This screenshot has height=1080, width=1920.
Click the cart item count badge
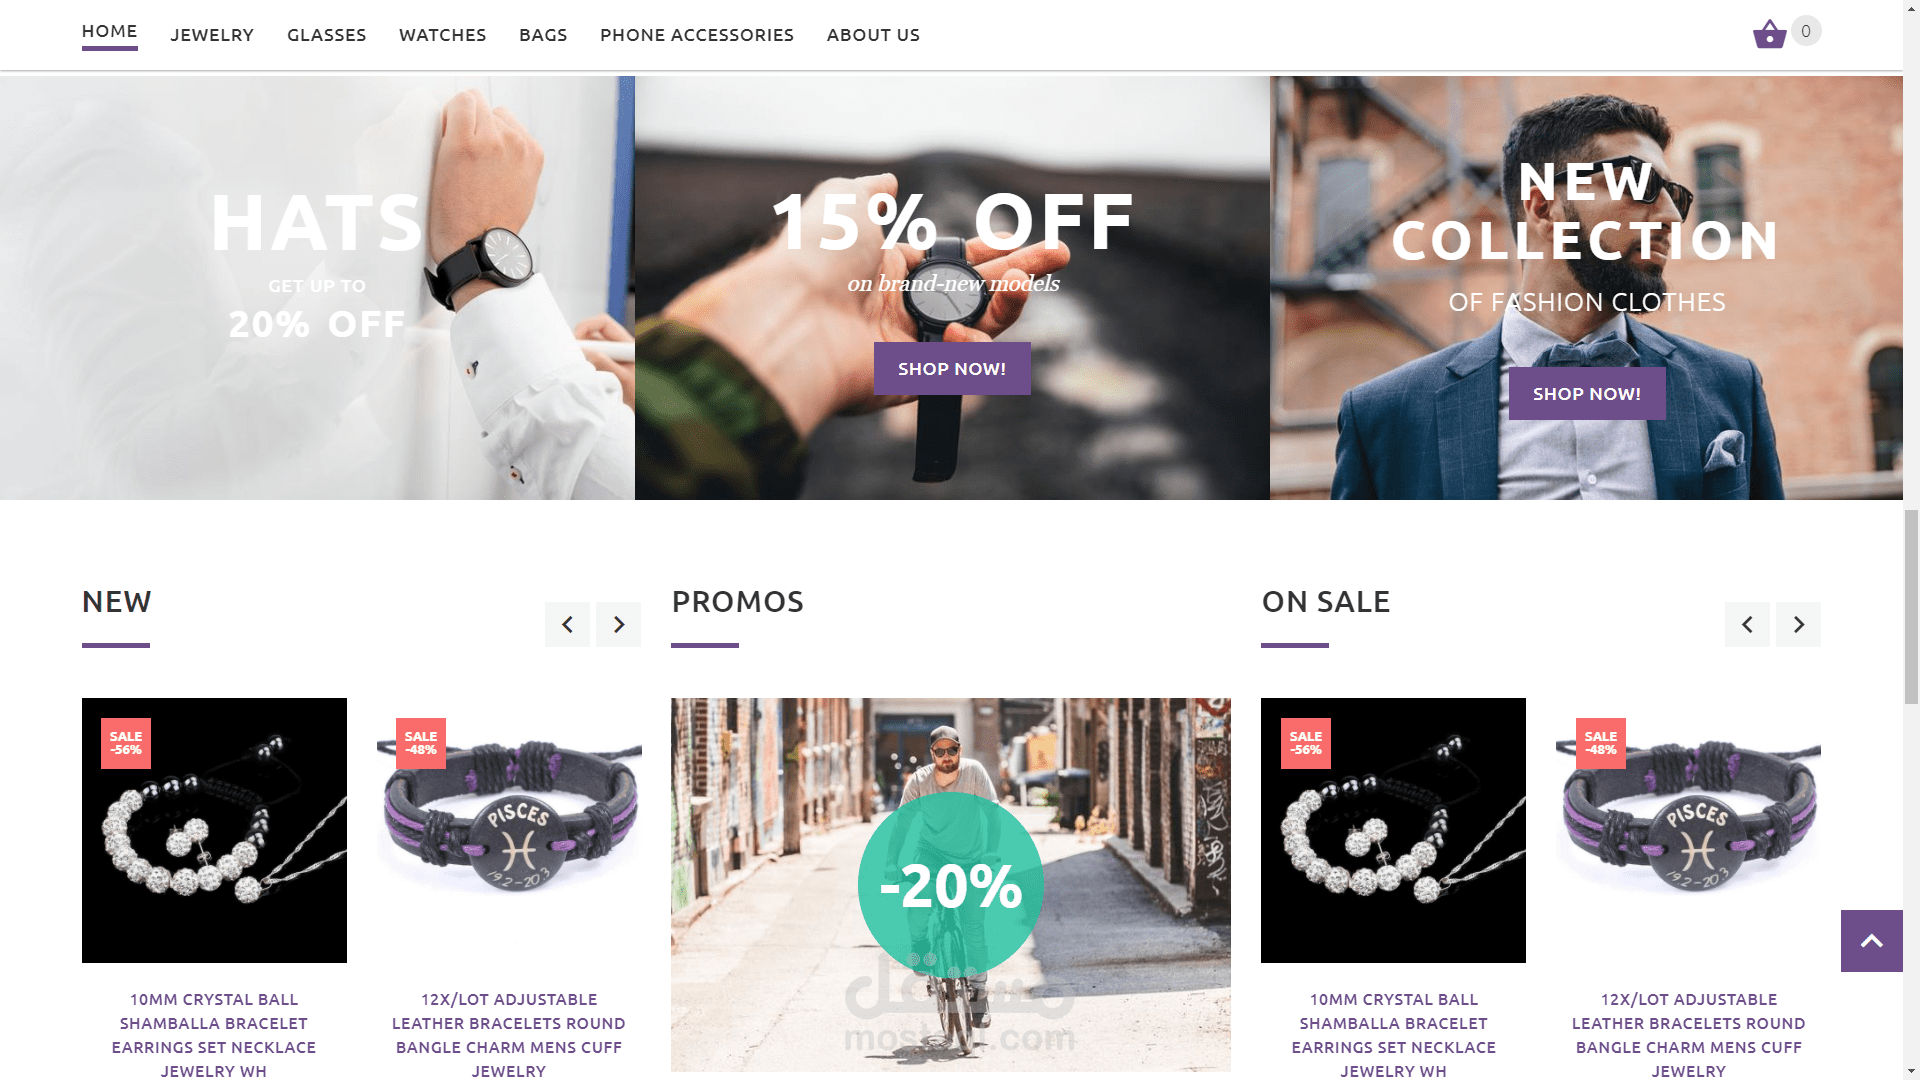coord(1805,31)
